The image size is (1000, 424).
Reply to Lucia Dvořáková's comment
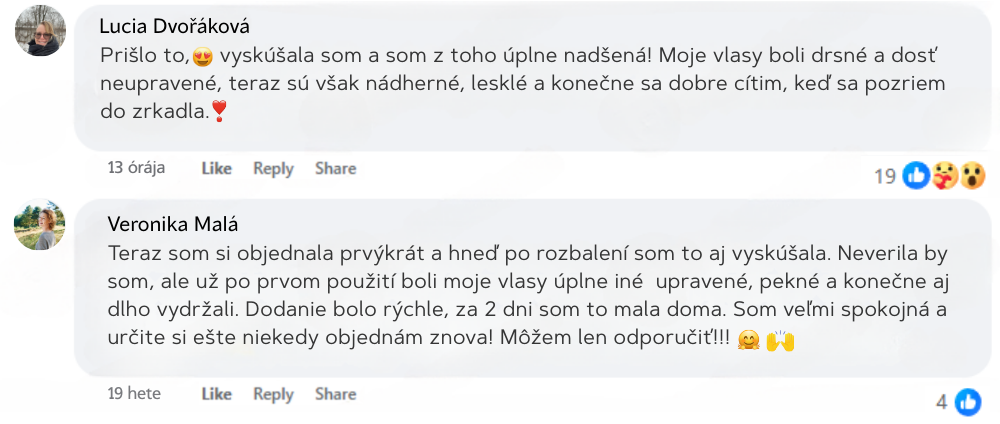pos(273,169)
